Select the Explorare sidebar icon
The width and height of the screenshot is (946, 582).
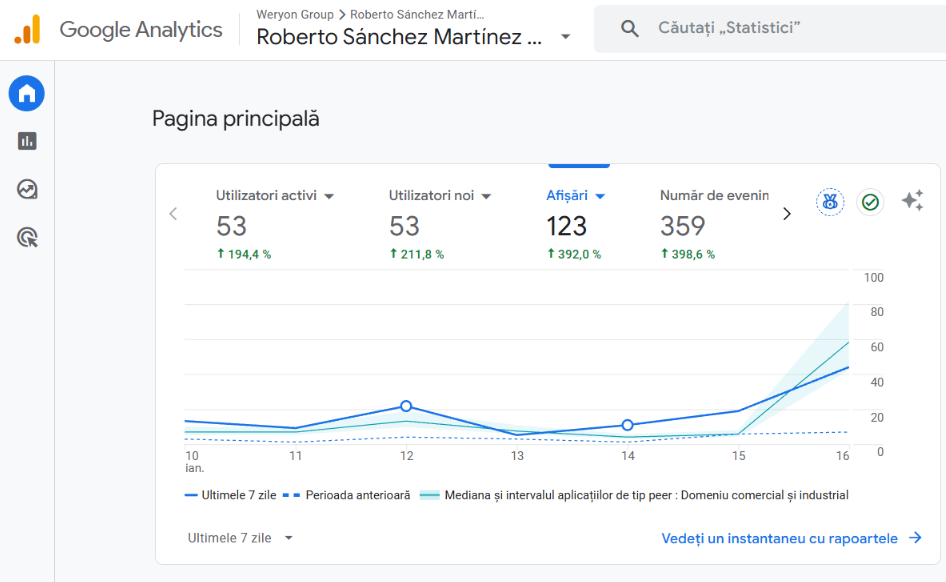(26, 189)
